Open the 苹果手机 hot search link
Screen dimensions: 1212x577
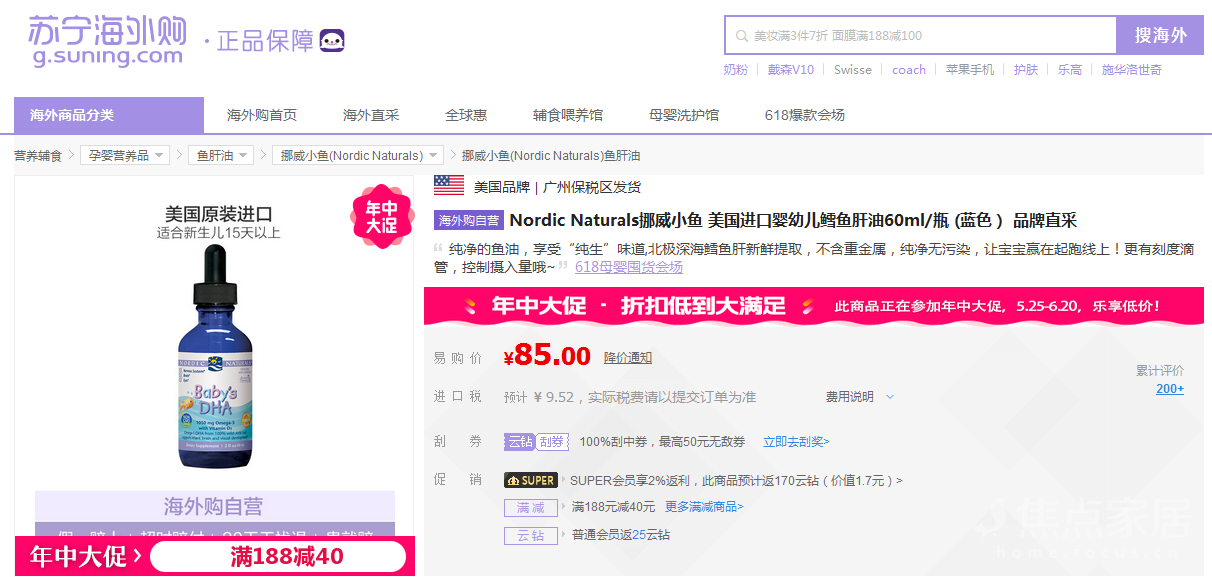[x=970, y=70]
